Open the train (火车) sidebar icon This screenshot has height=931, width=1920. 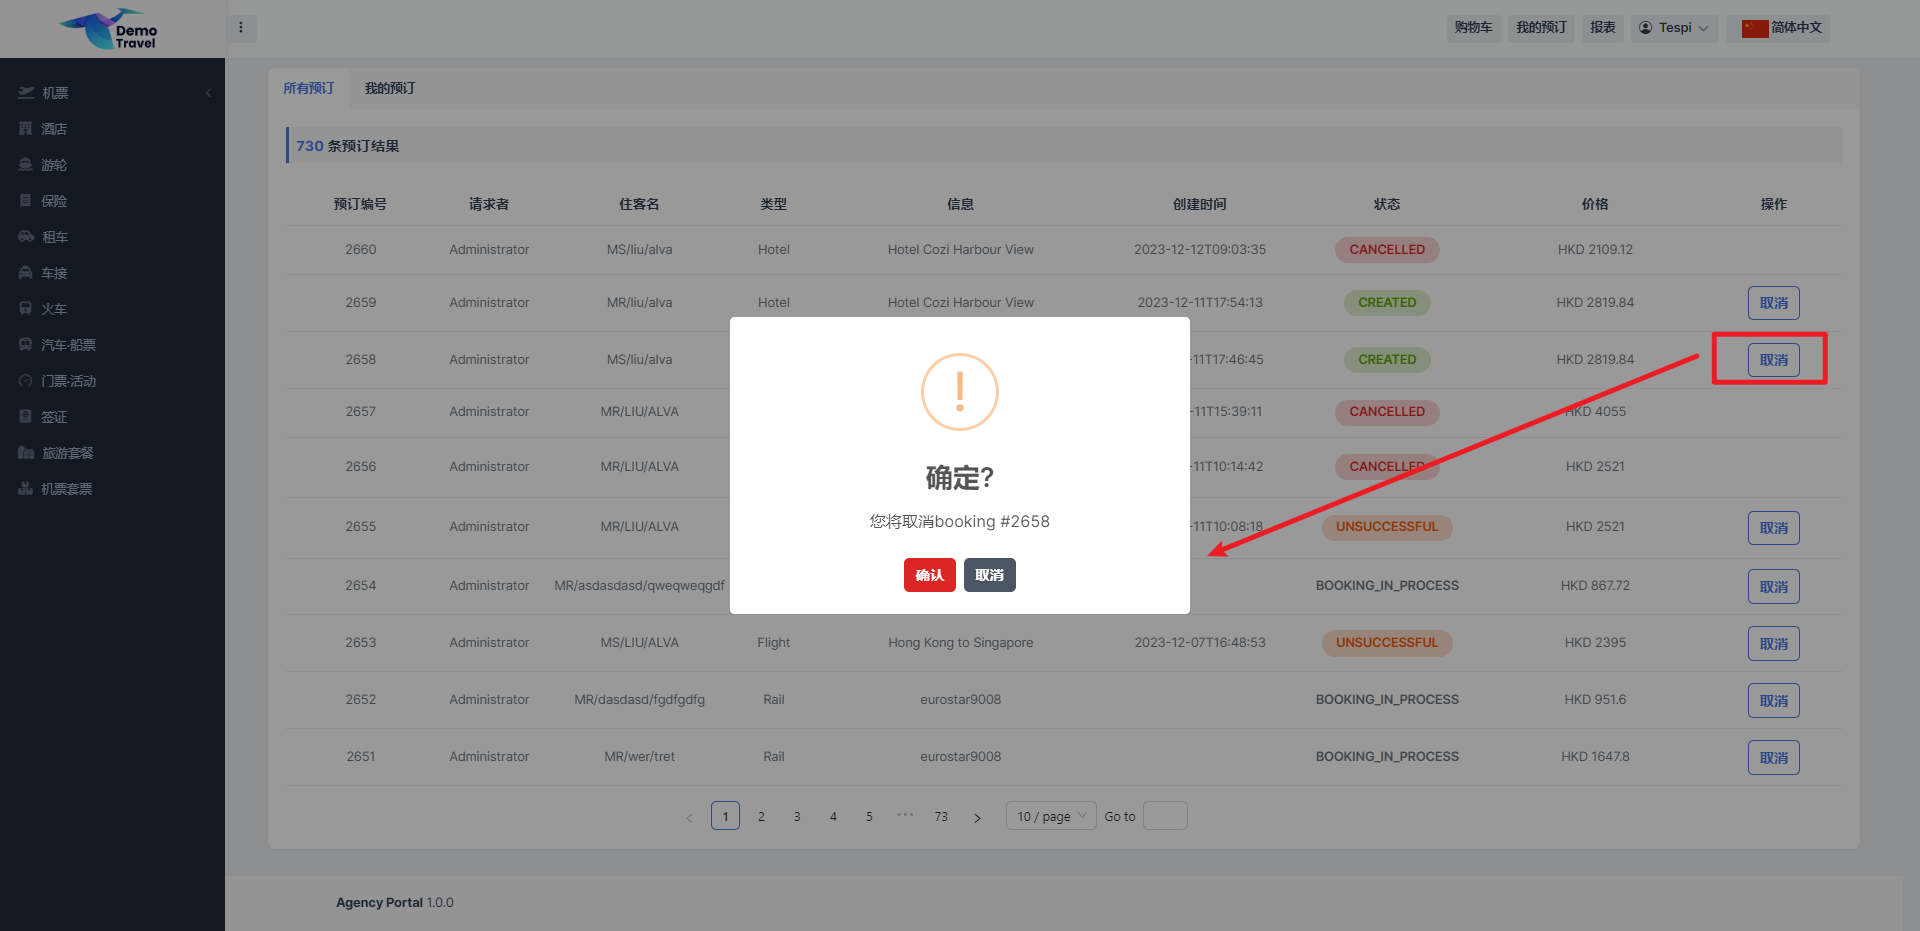click(26, 309)
